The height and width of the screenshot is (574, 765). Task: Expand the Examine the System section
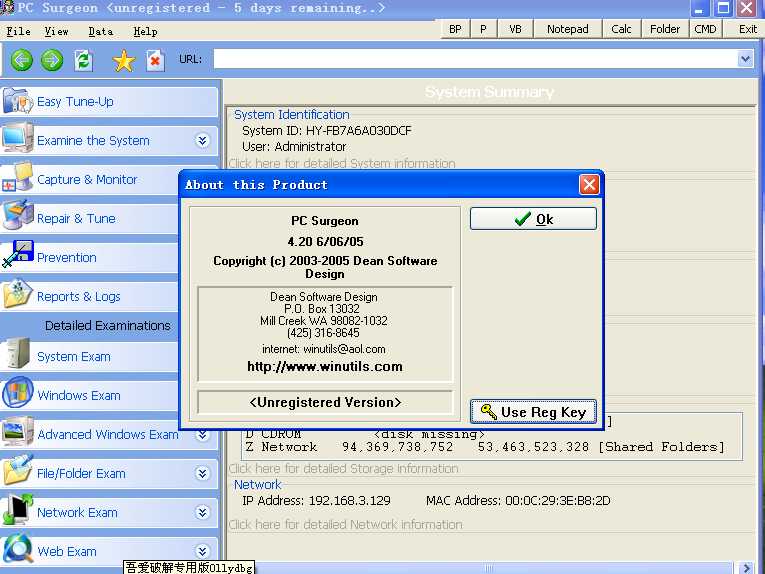pos(202,140)
